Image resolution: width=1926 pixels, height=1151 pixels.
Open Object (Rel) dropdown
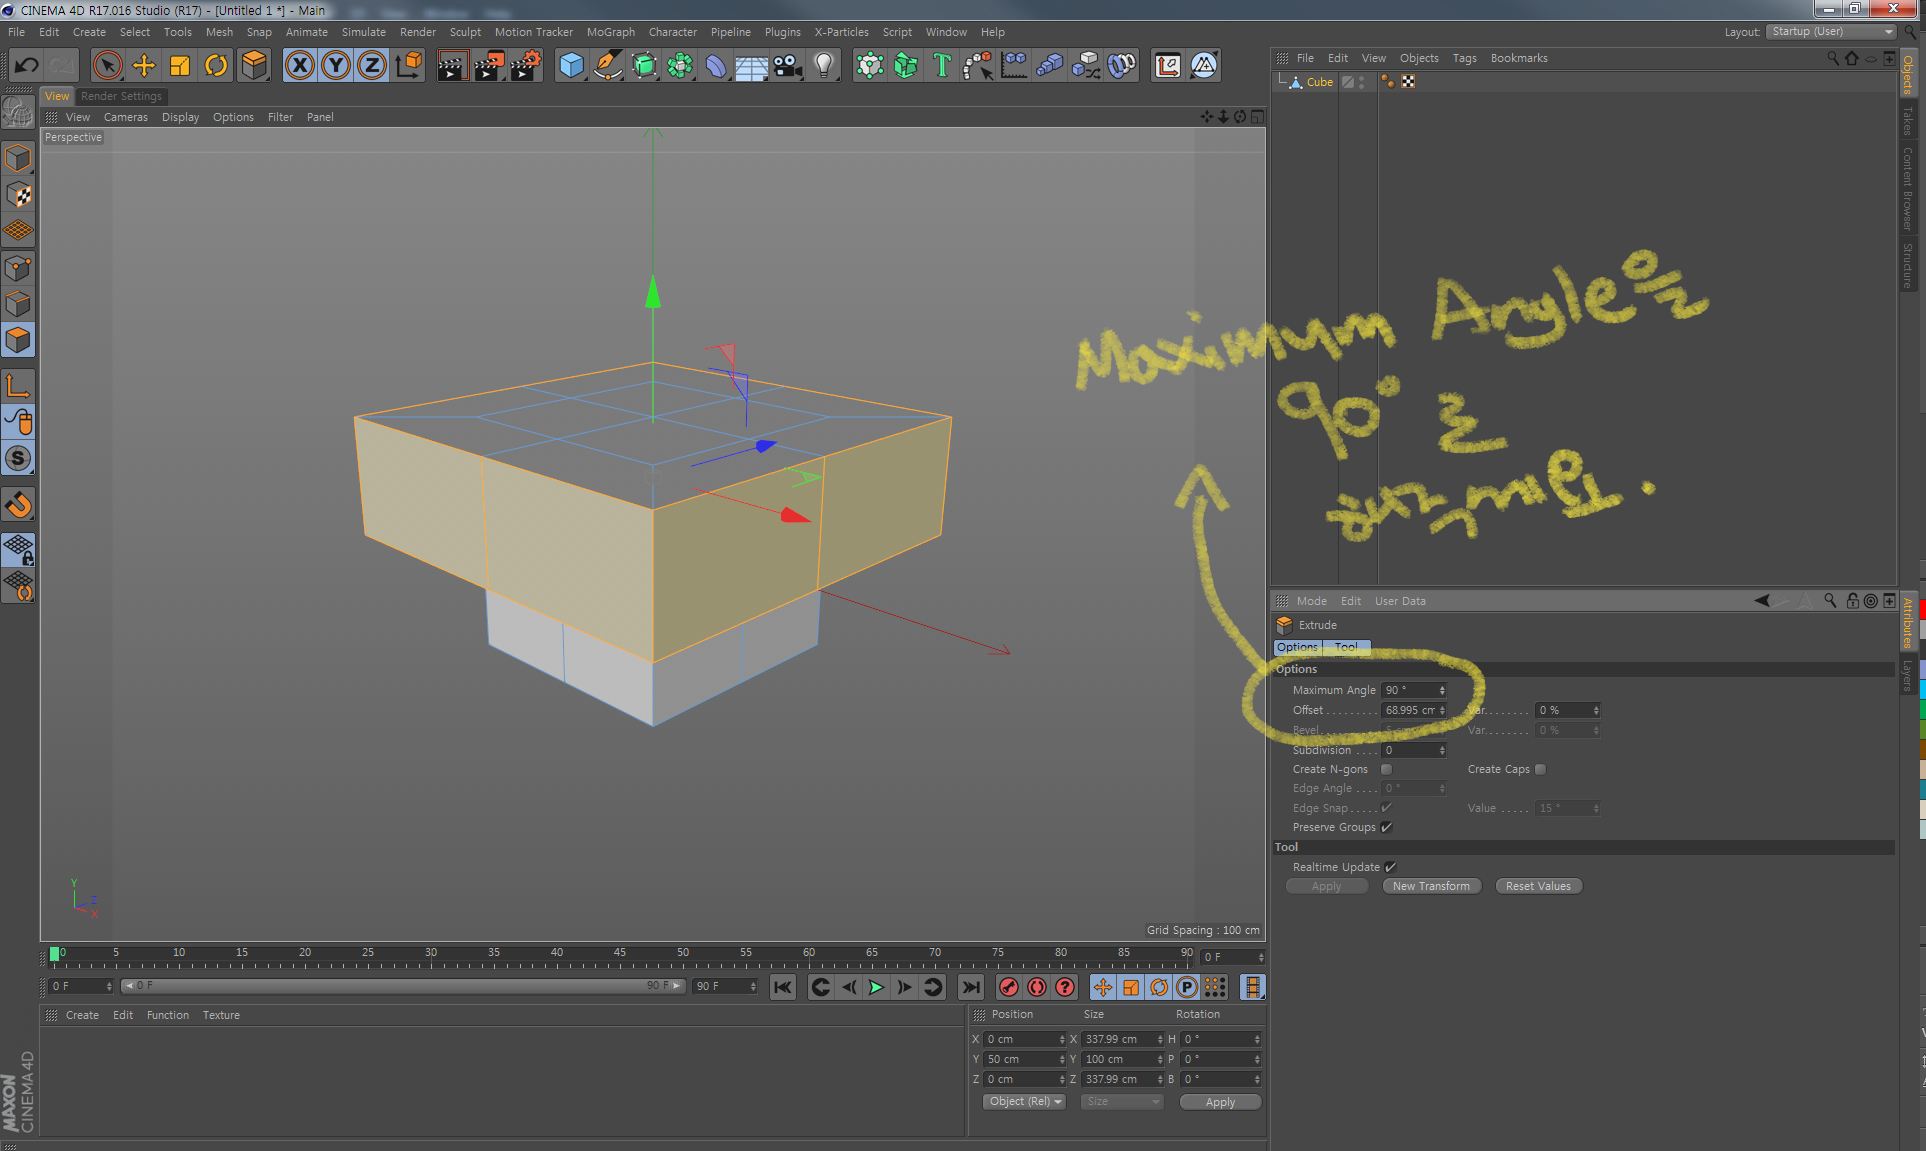(1025, 1101)
